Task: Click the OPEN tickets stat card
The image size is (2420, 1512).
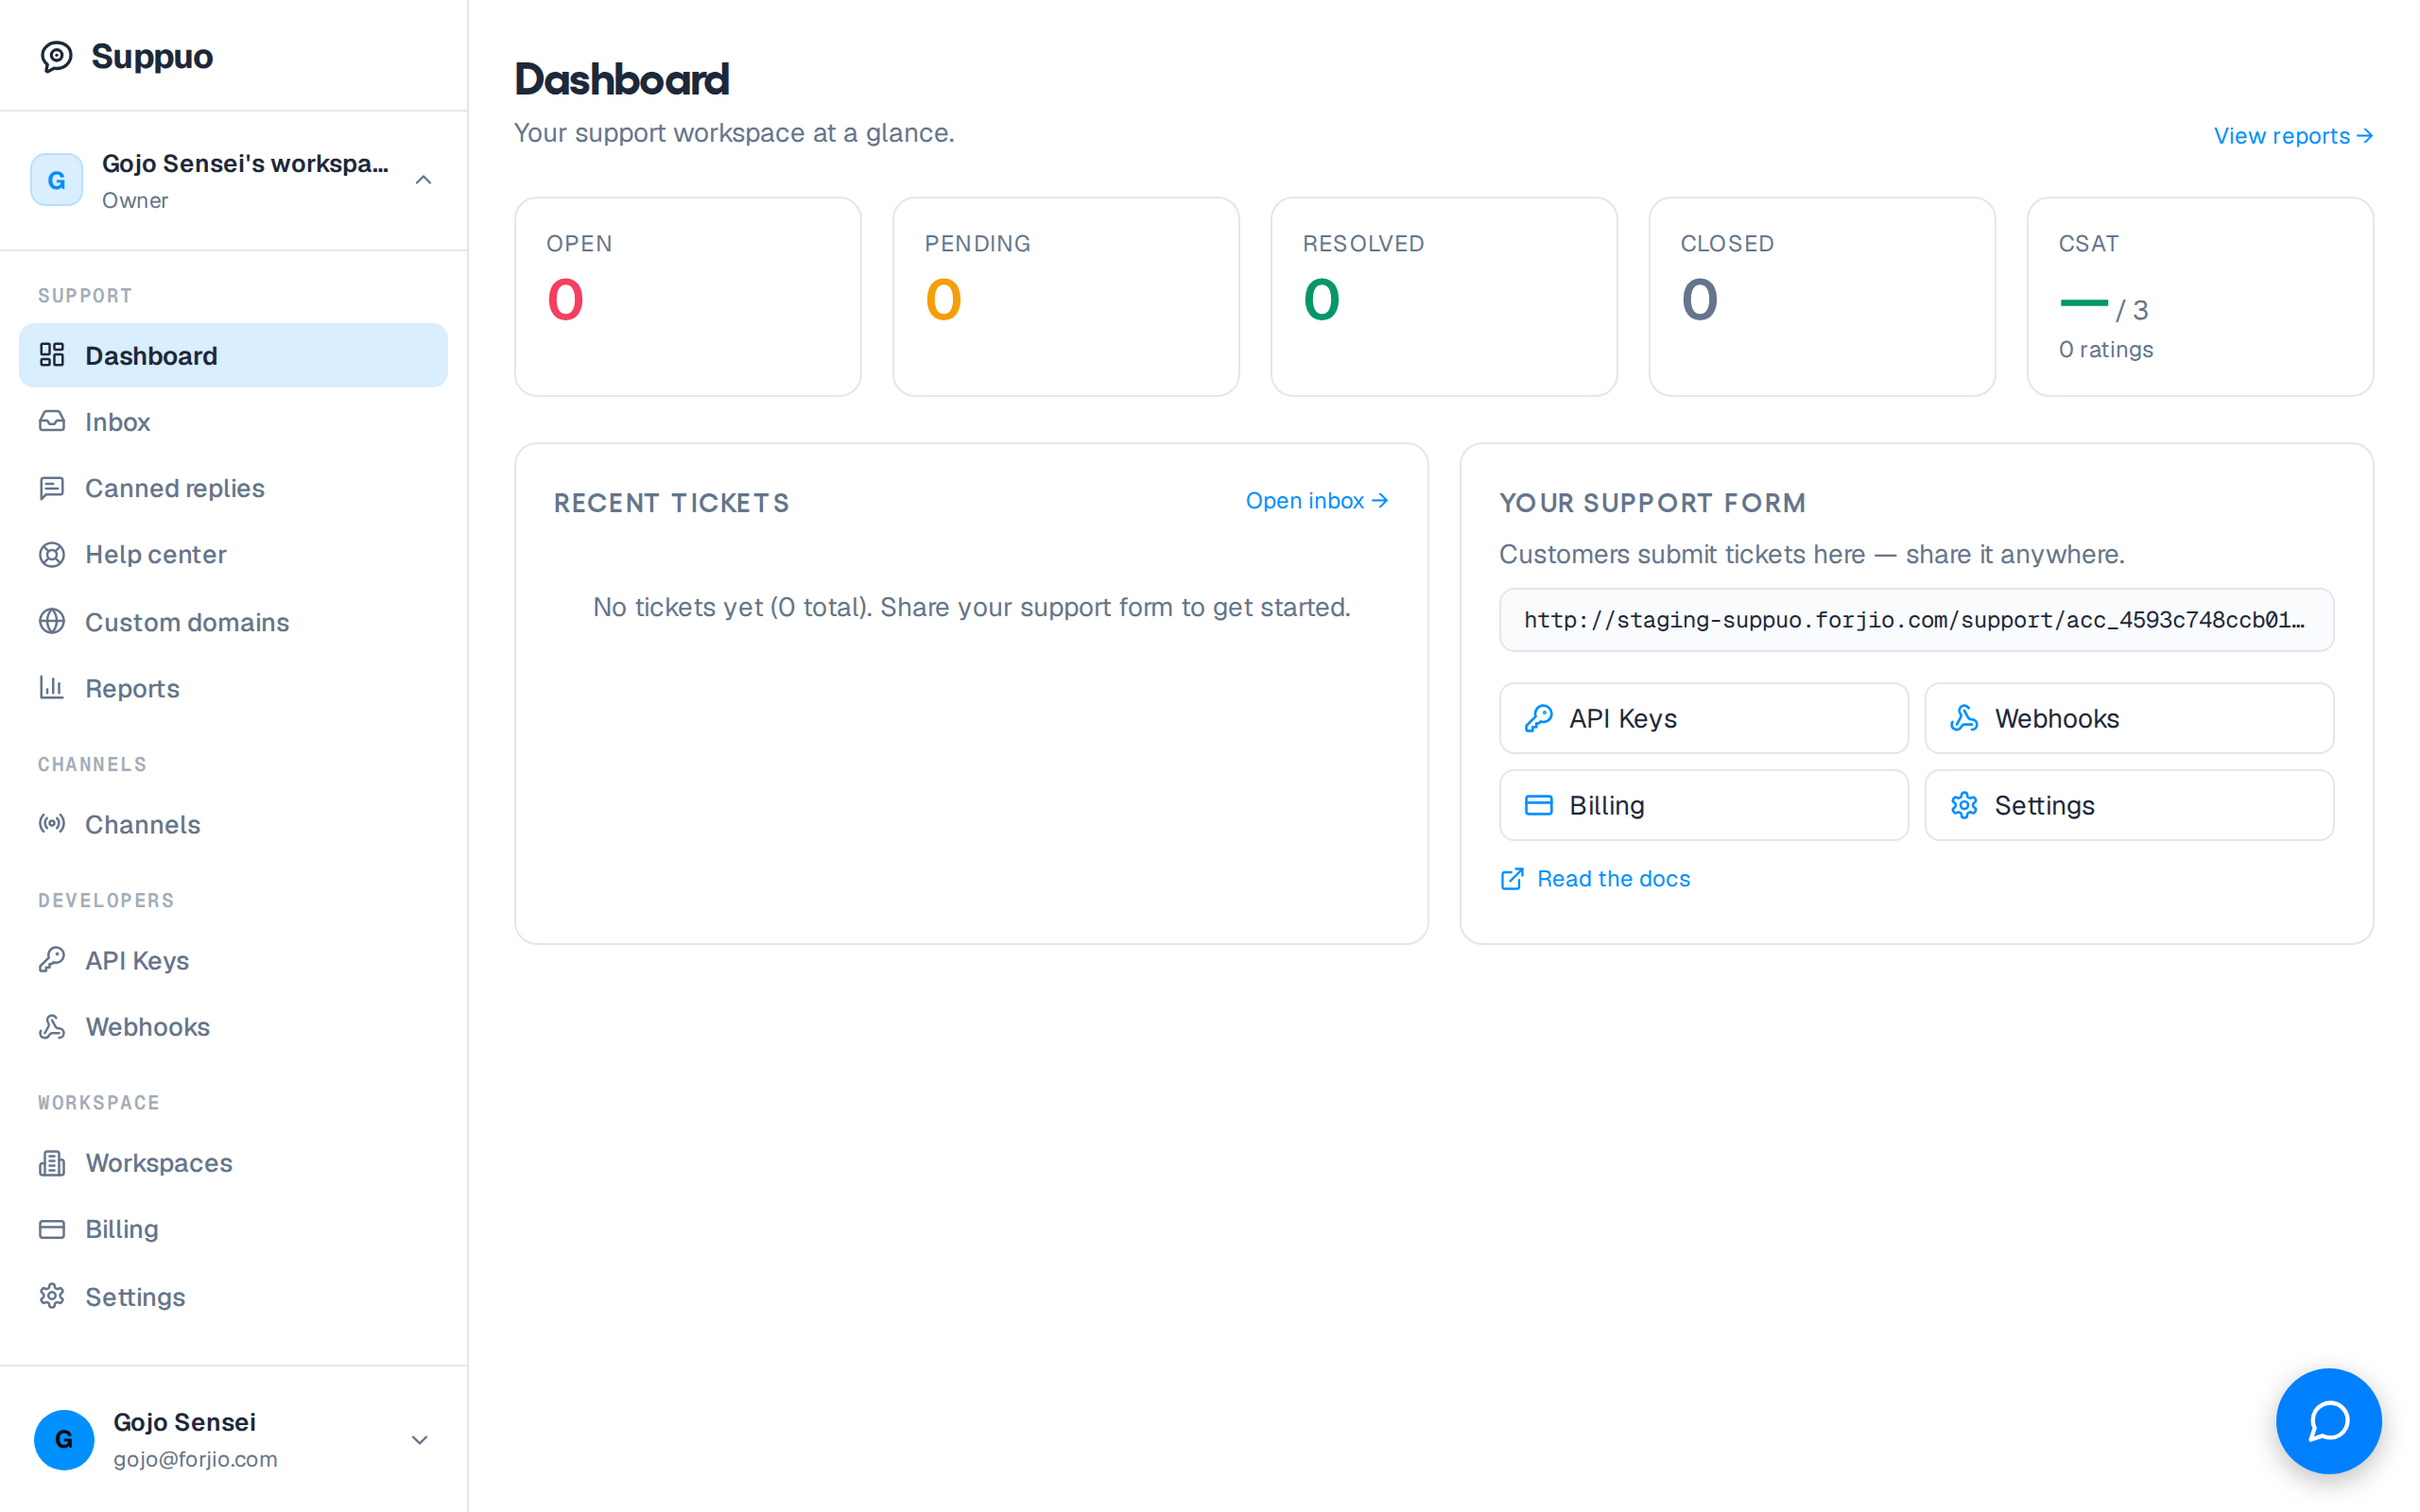Action: [688, 297]
